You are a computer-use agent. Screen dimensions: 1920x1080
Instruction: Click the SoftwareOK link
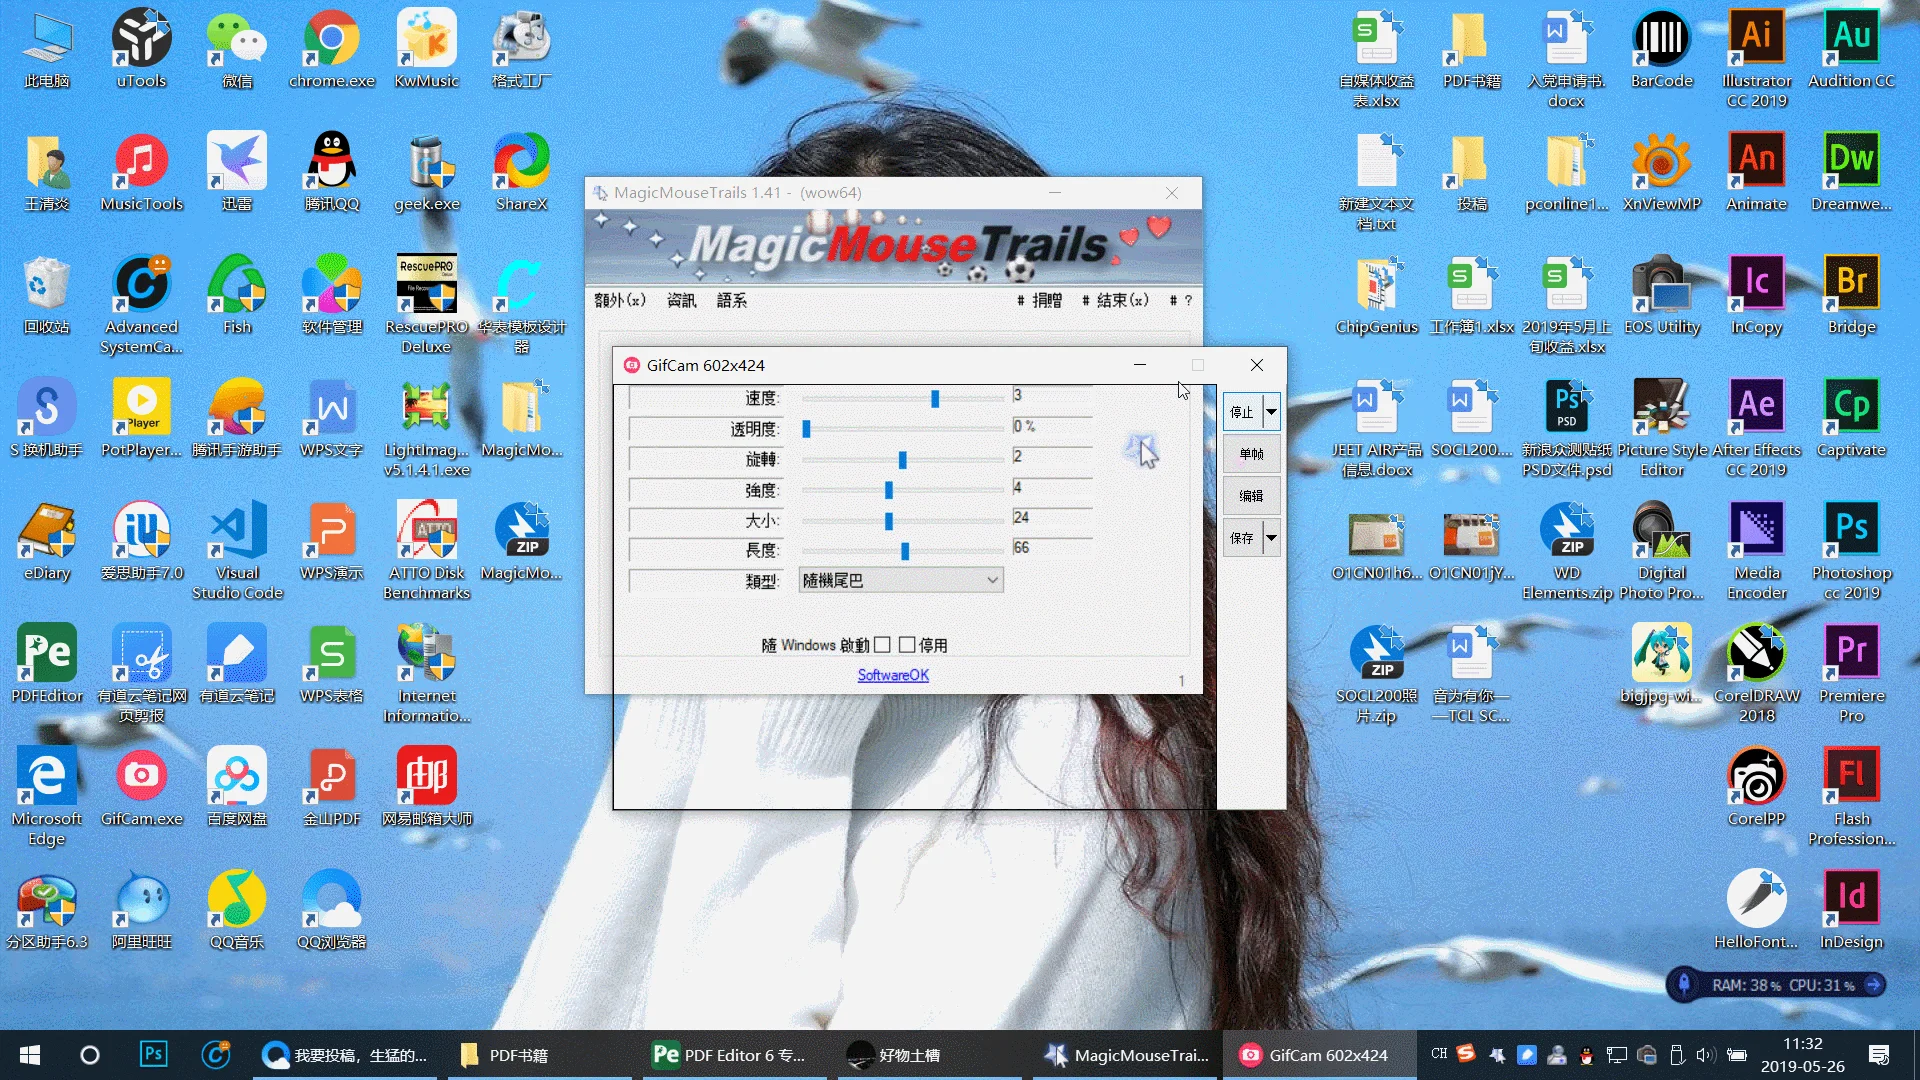point(892,675)
